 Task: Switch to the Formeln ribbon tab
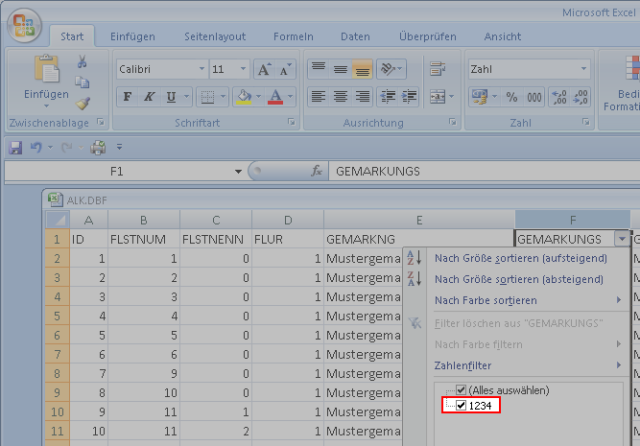pos(293,37)
